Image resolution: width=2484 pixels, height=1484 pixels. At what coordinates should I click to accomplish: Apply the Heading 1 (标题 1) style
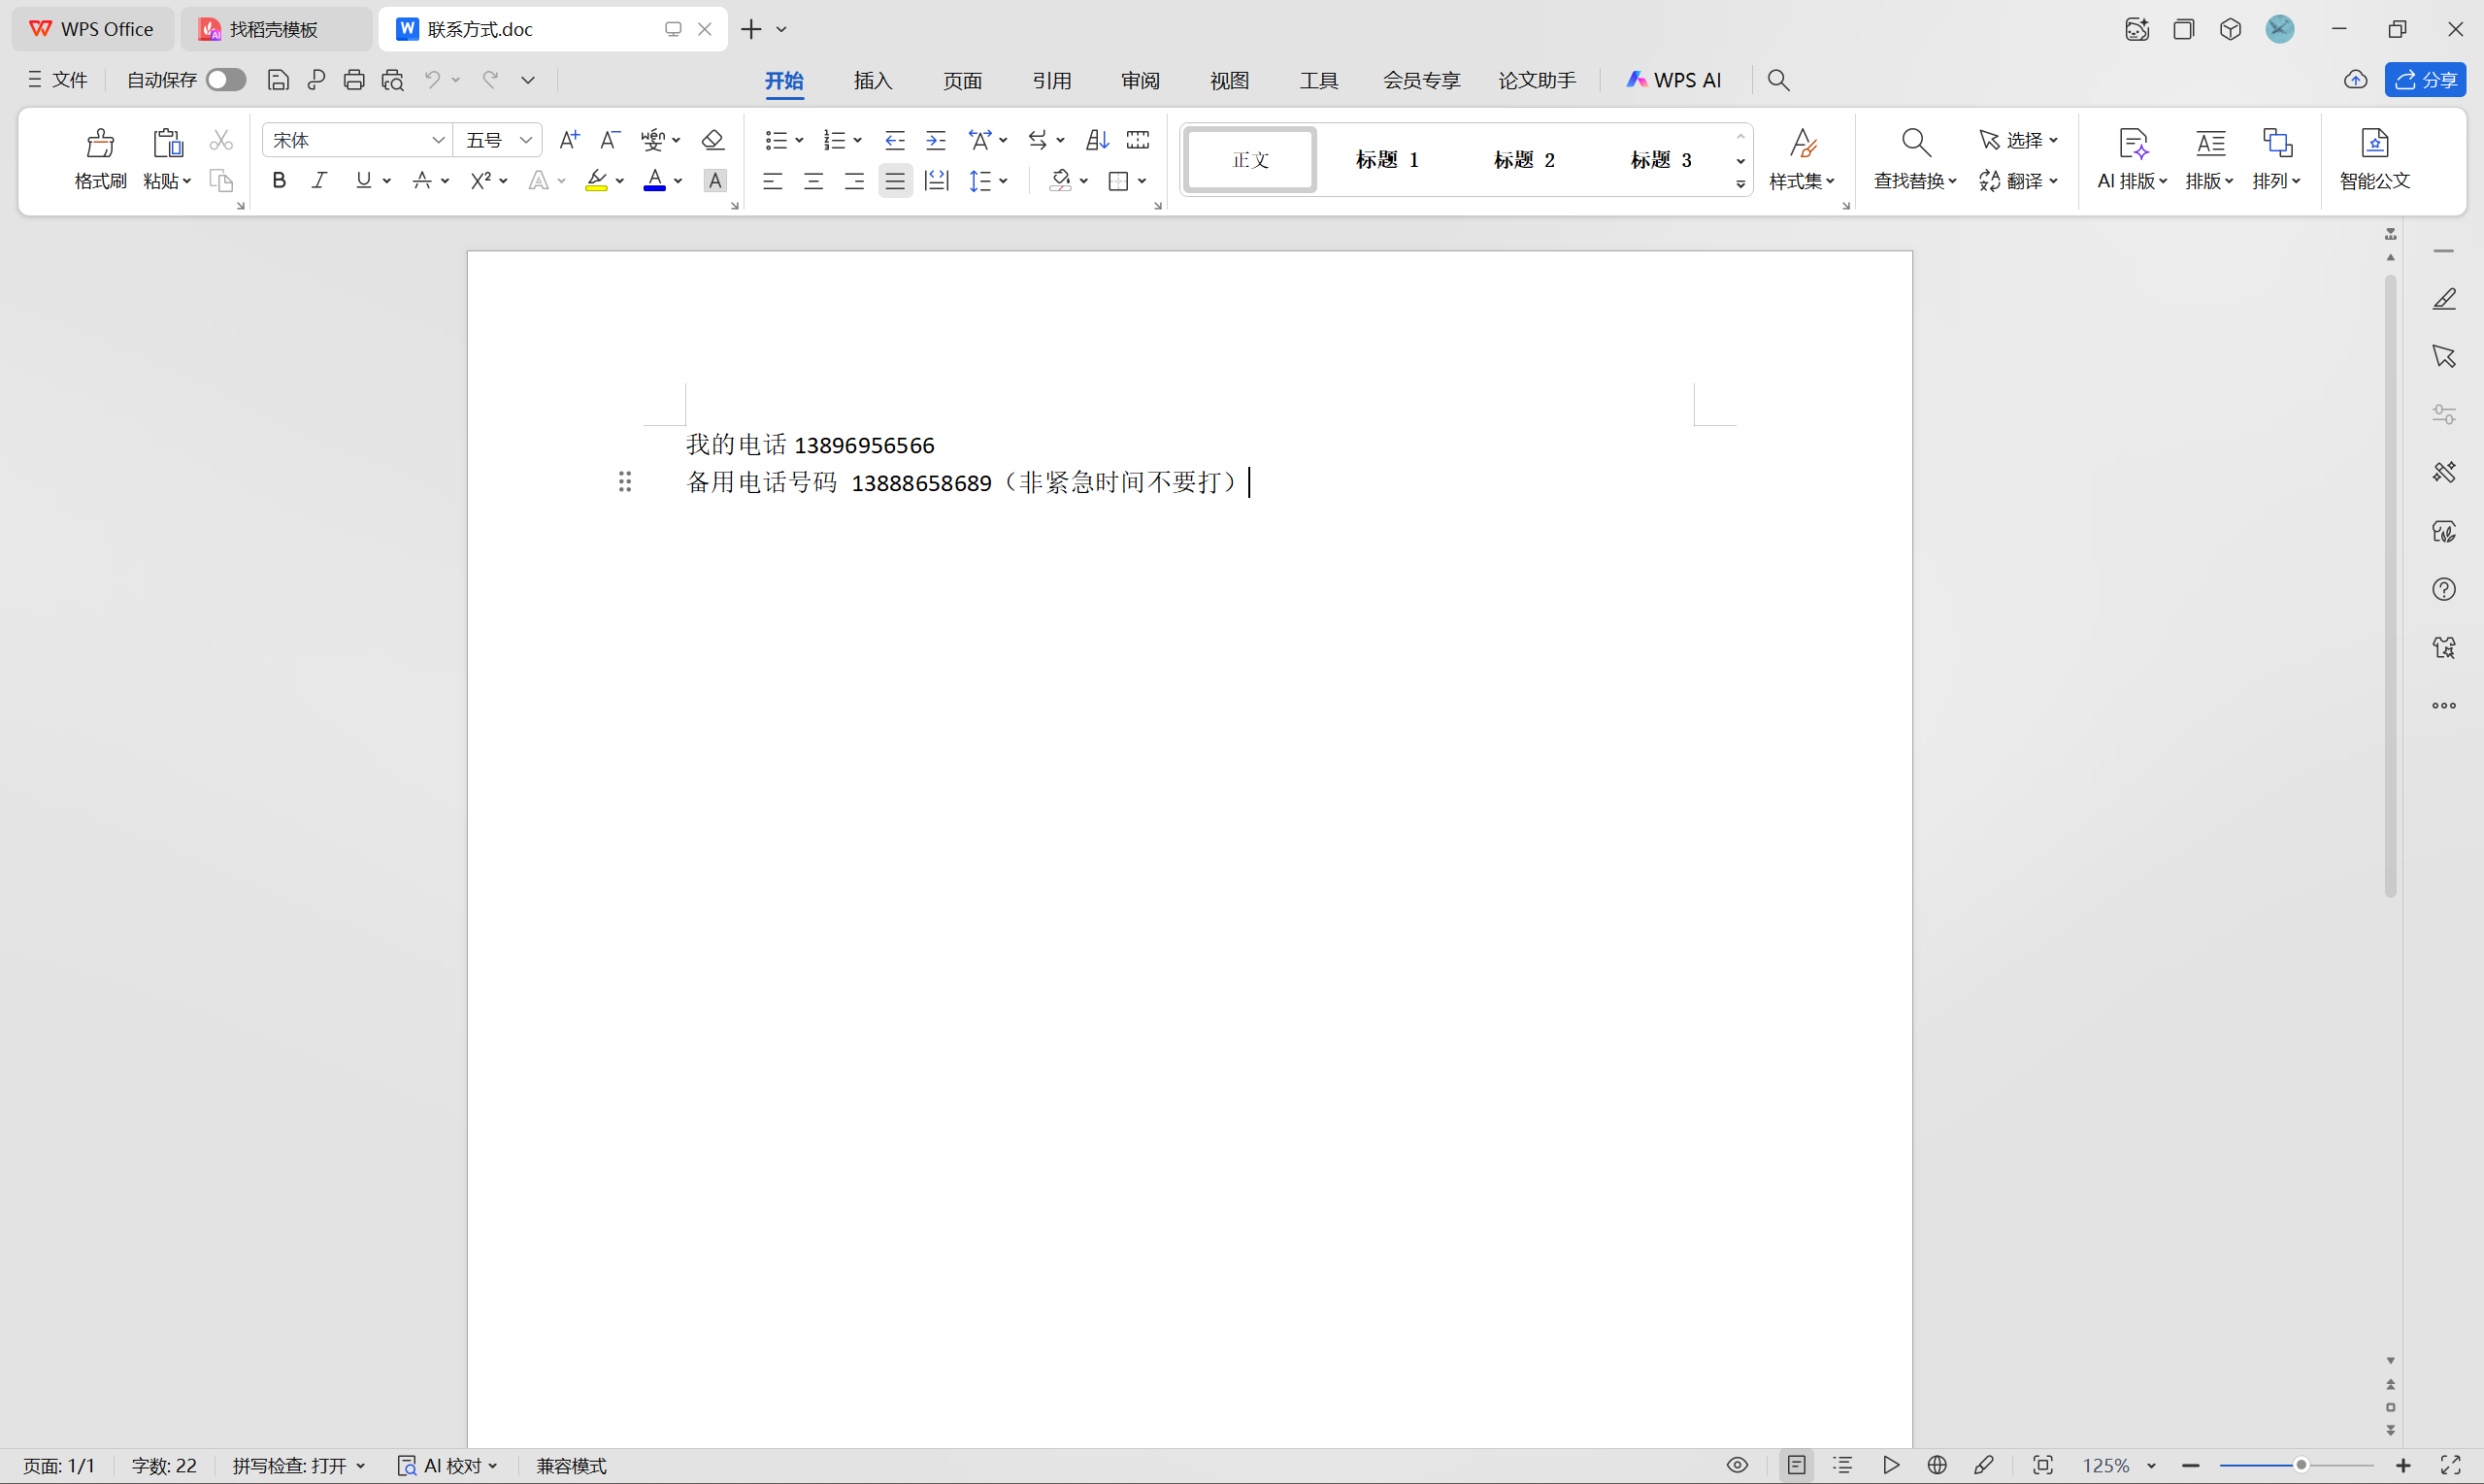coord(1387,160)
